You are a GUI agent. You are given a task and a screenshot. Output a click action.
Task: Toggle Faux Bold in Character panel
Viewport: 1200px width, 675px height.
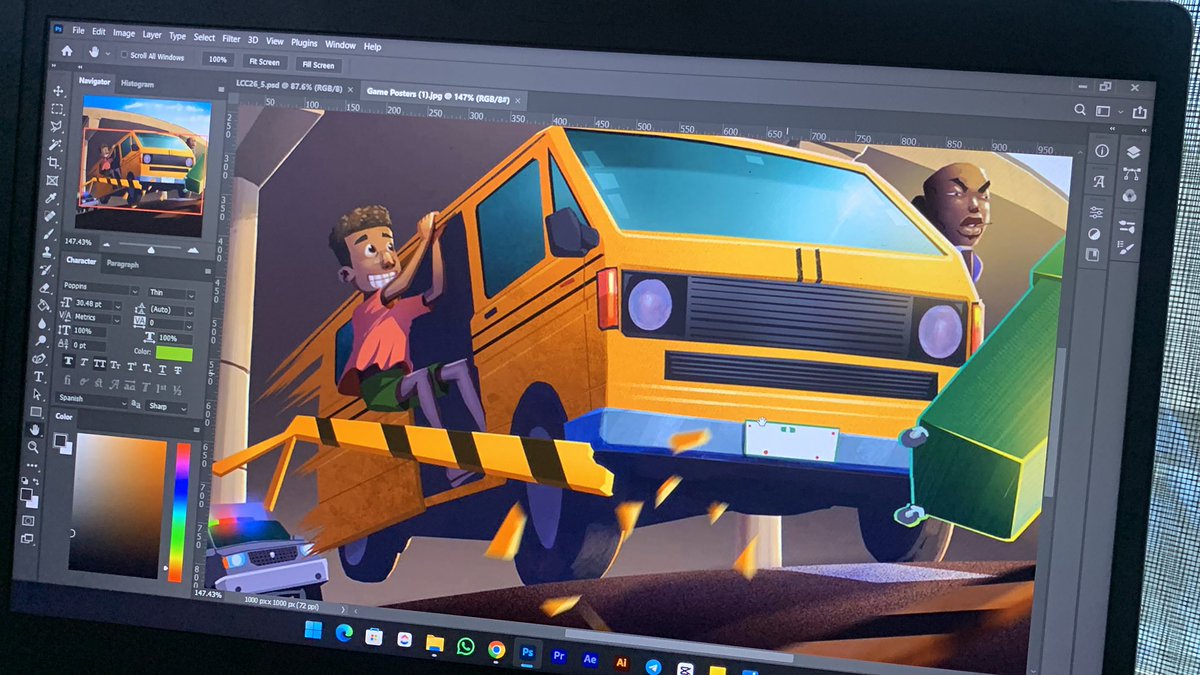point(69,361)
